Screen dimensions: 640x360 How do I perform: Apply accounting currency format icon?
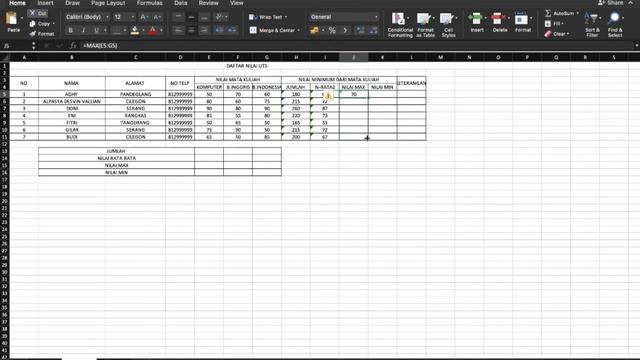pos(314,30)
